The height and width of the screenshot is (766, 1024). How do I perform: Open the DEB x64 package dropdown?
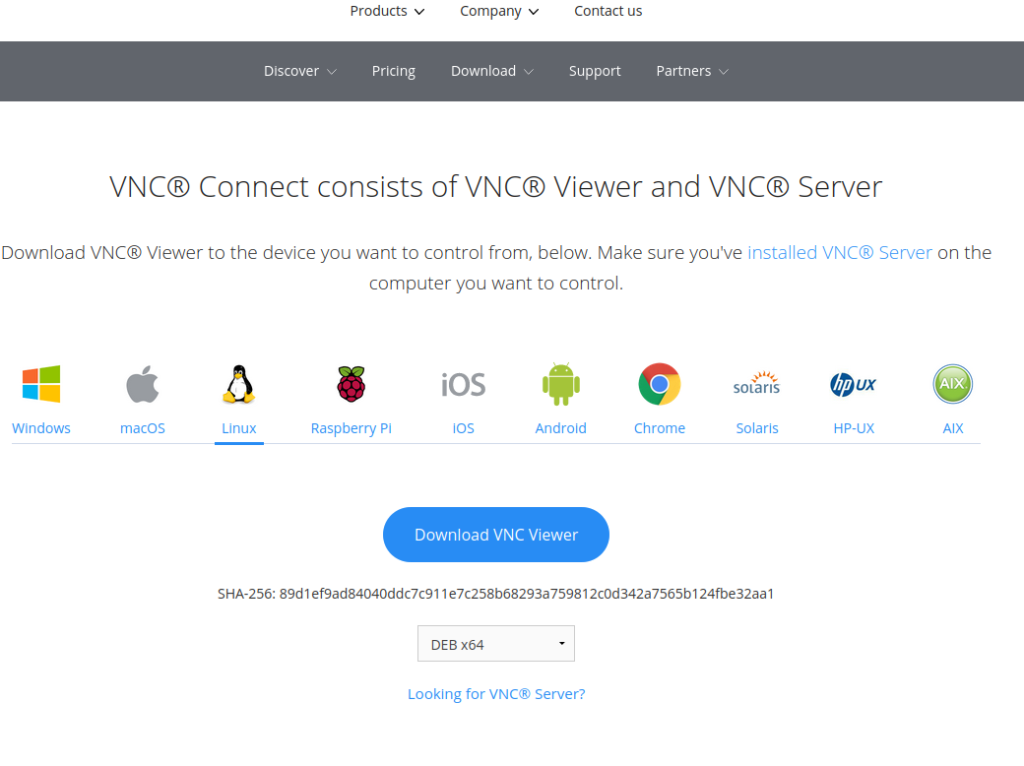click(x=496, y=644)
